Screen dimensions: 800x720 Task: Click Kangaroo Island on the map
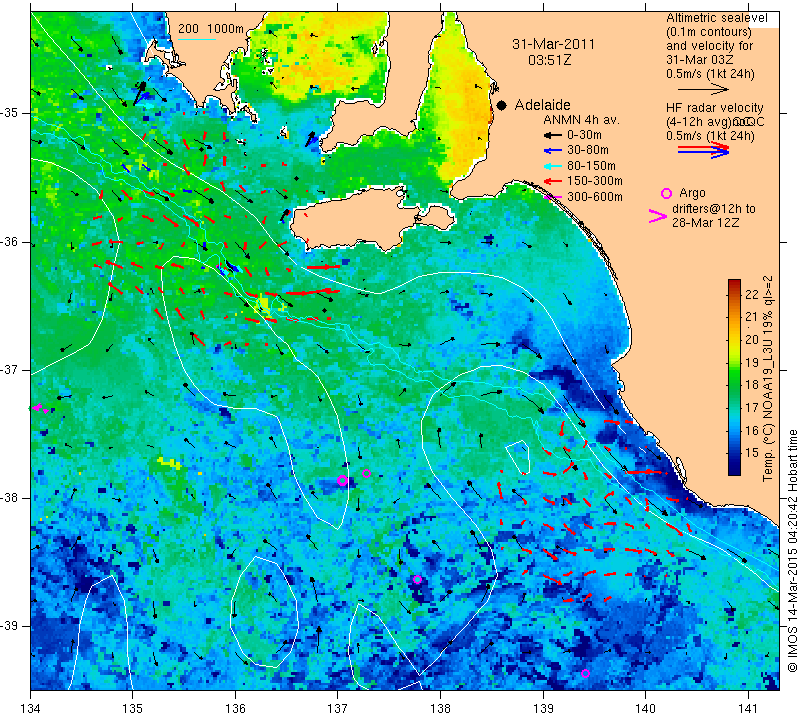[x=357, y=218]
